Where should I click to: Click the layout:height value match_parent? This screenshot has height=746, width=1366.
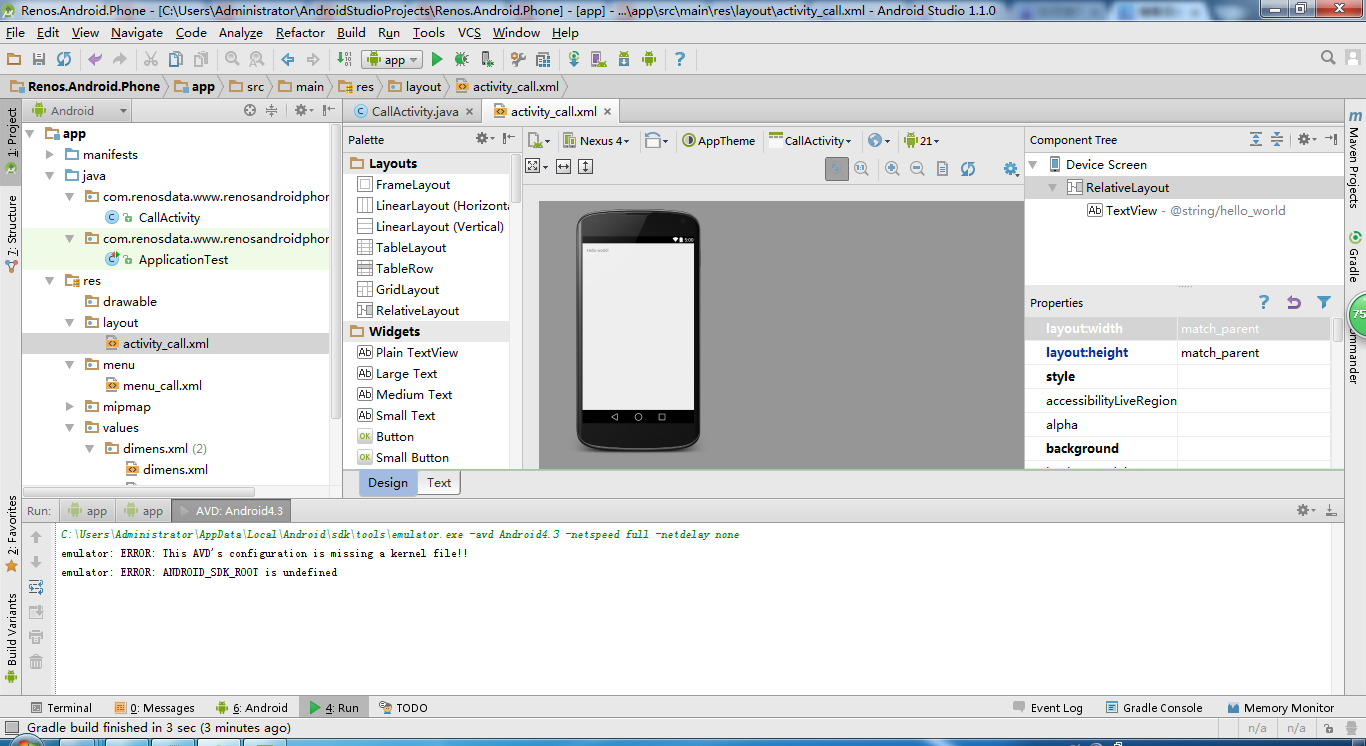click(x=1254, y=352)
